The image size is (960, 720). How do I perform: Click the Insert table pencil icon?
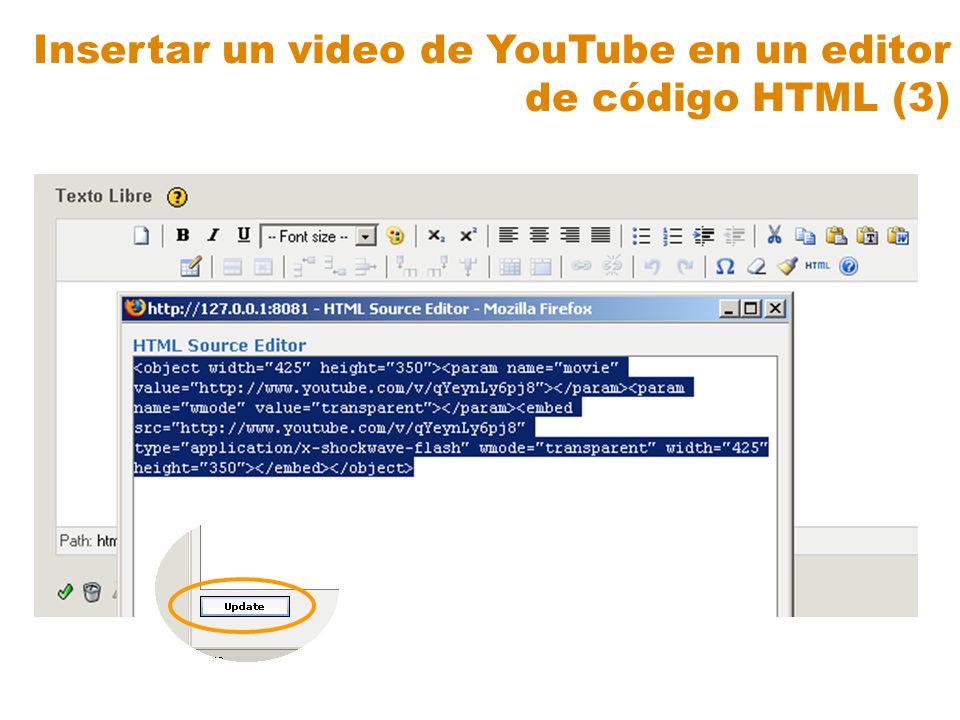pos(190,267)
